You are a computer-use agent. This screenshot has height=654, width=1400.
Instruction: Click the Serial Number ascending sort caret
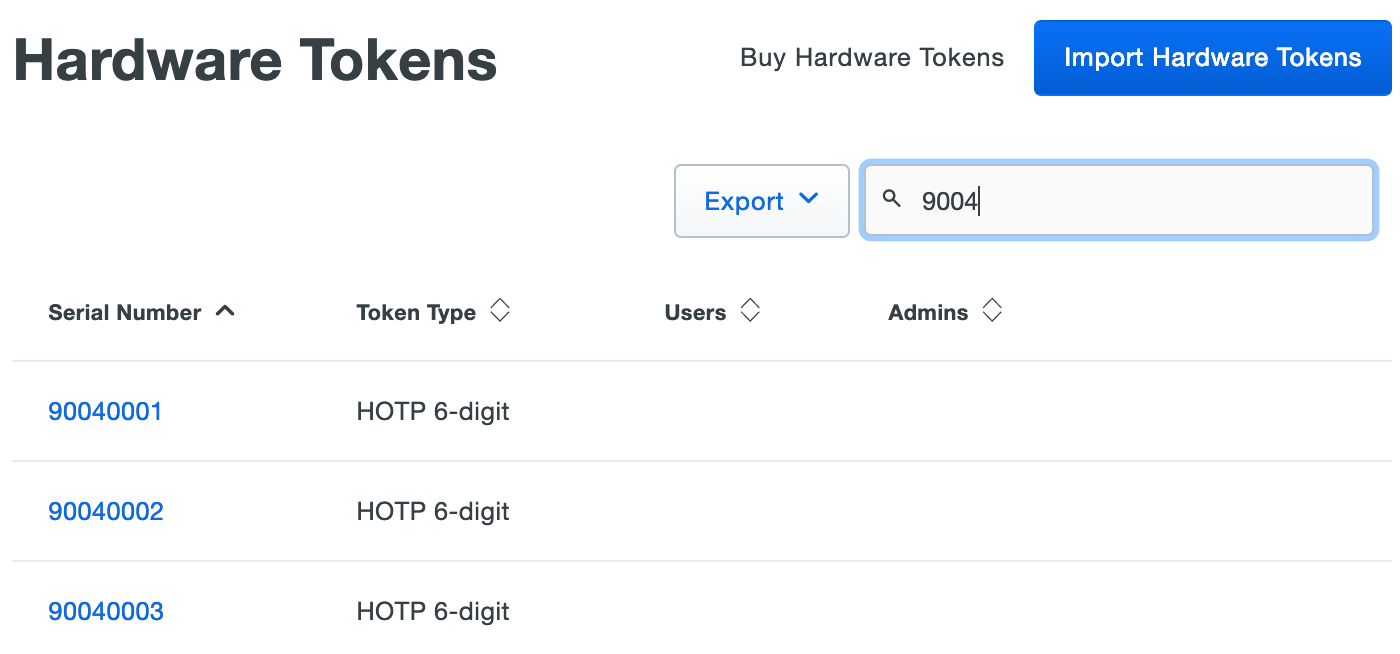(227, 310)
